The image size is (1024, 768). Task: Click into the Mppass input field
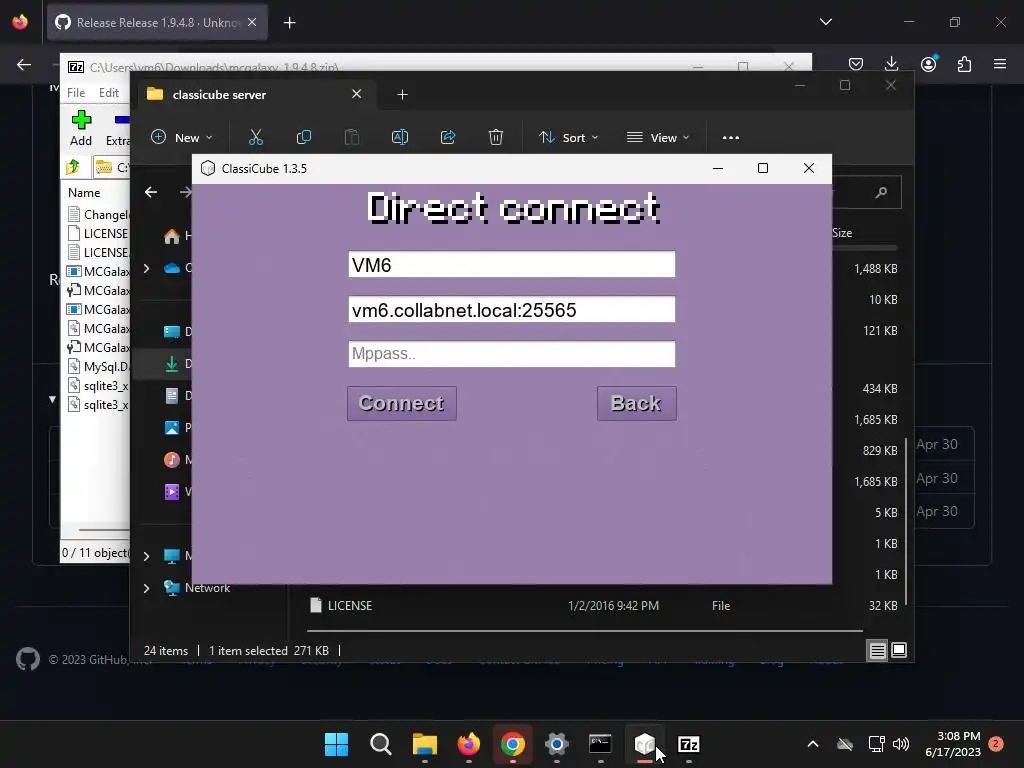(511, 354)
